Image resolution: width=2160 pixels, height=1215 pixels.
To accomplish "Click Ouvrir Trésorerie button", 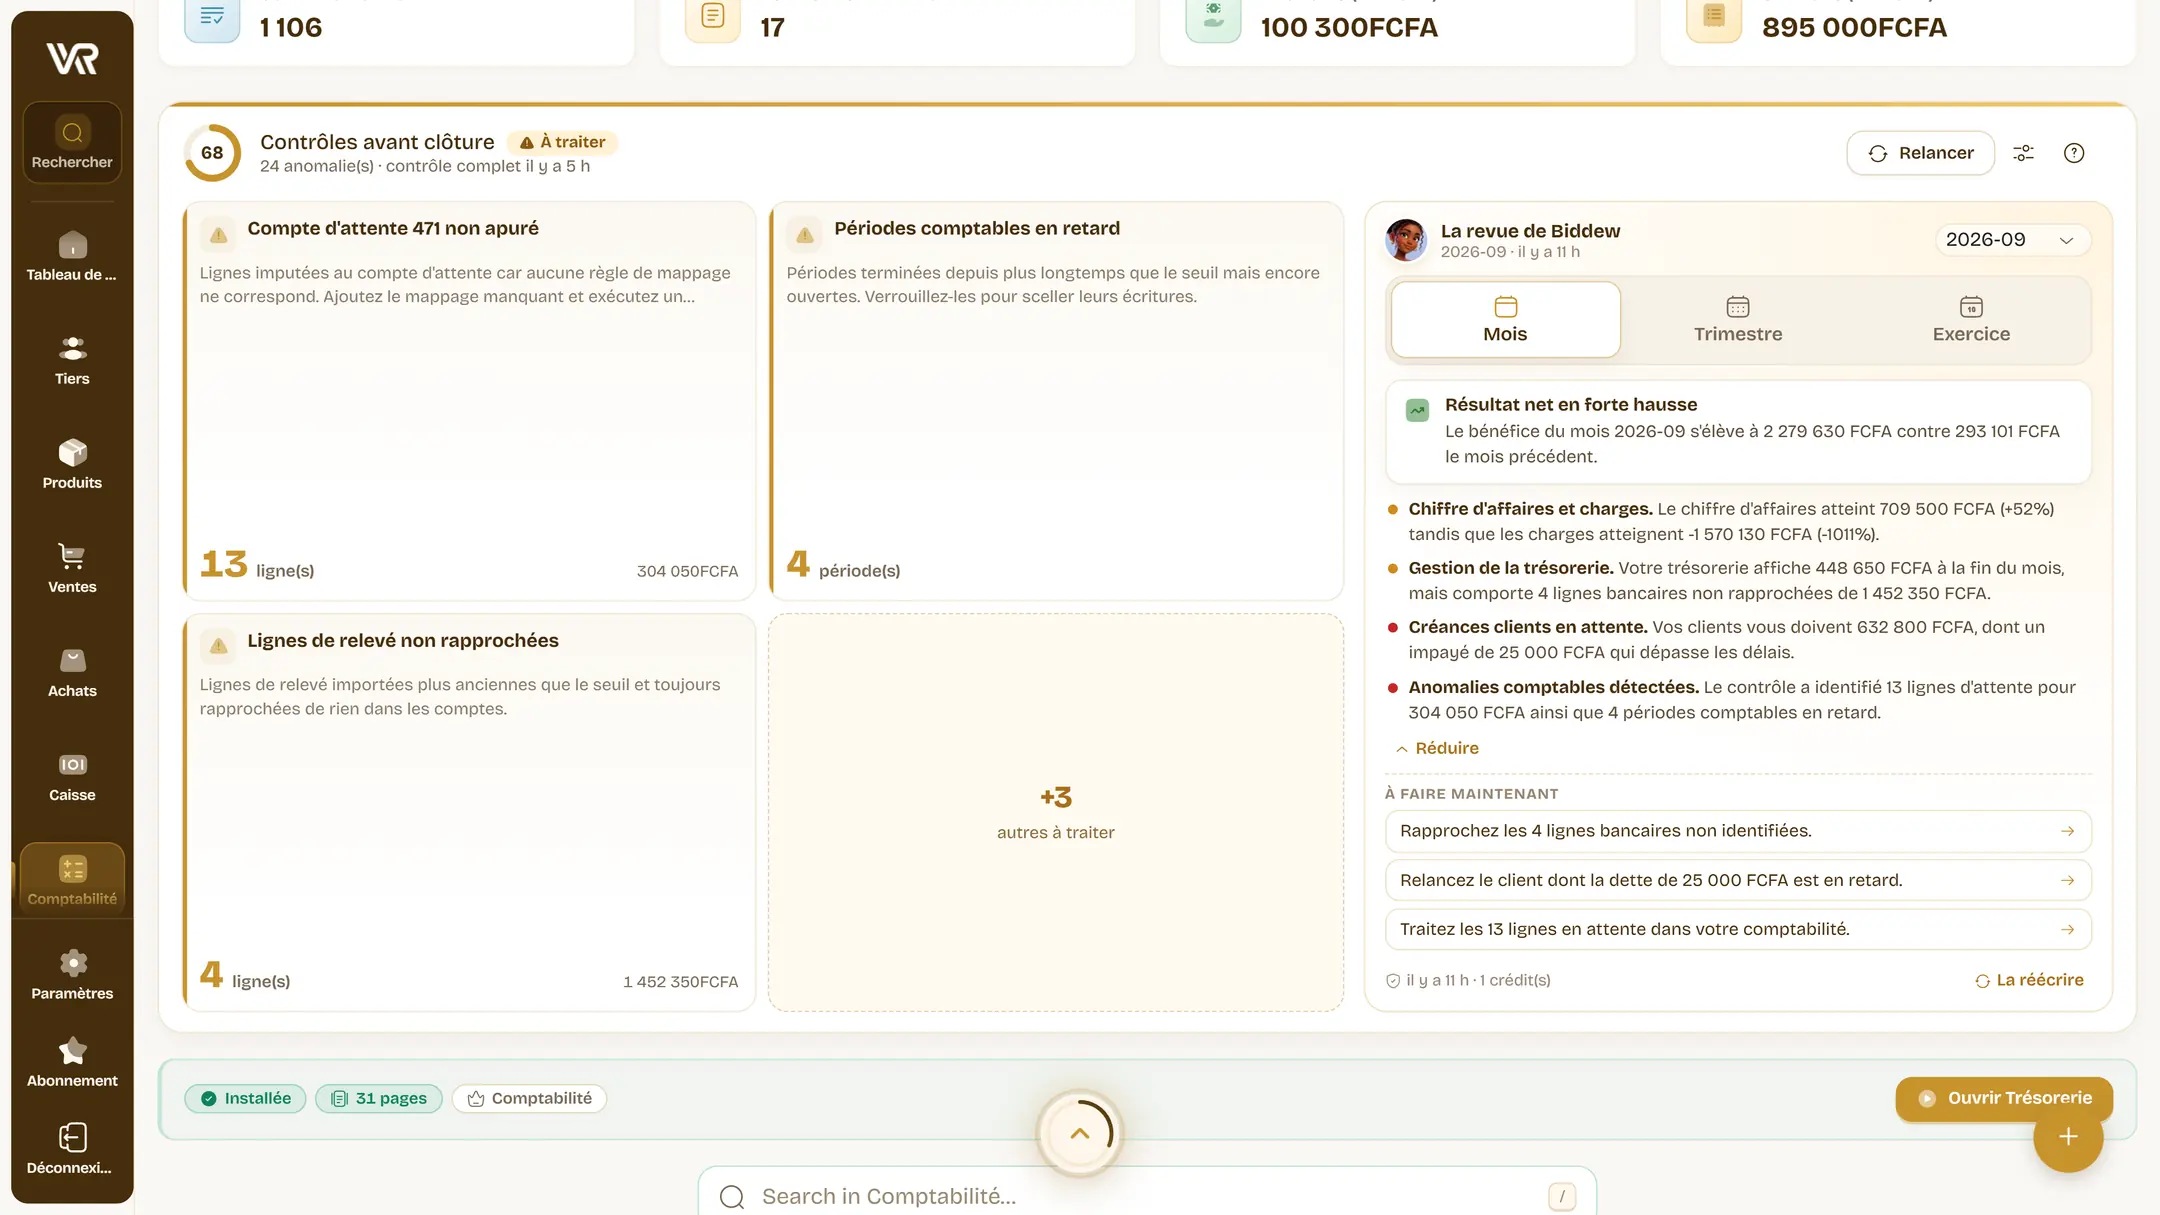I will point(2004,1098).
